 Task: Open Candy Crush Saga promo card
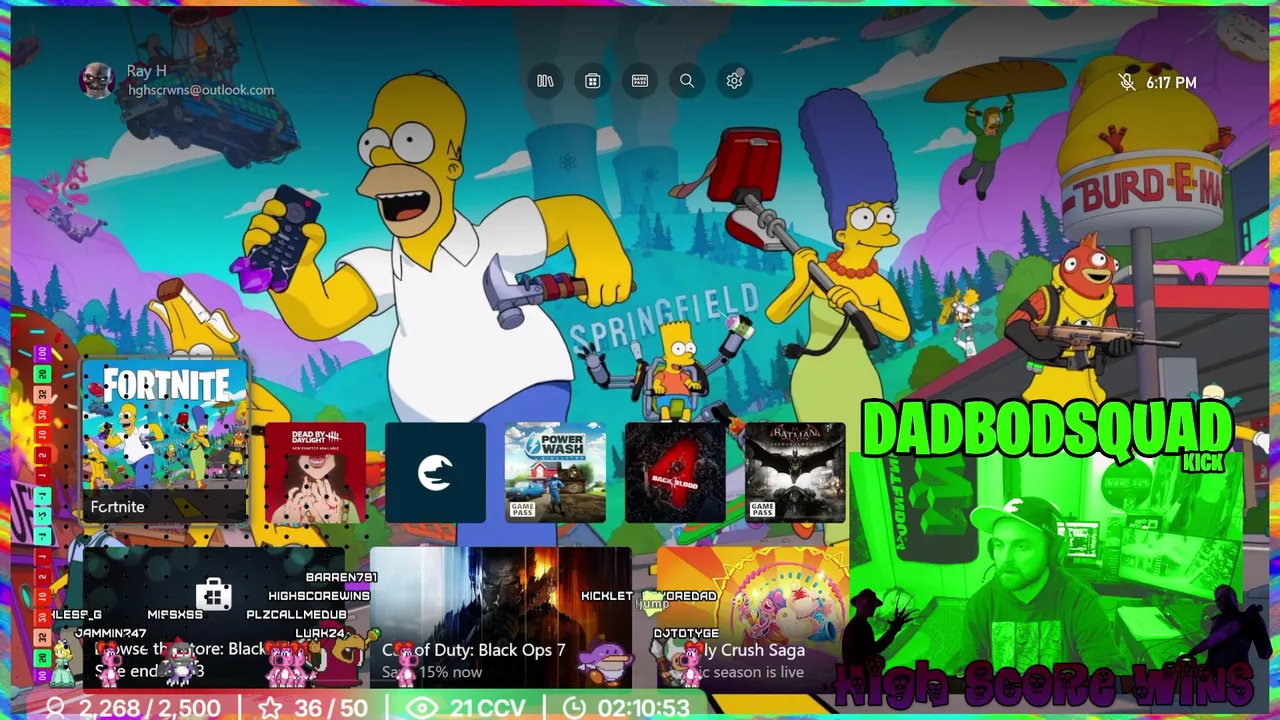(x=752, y=618)
